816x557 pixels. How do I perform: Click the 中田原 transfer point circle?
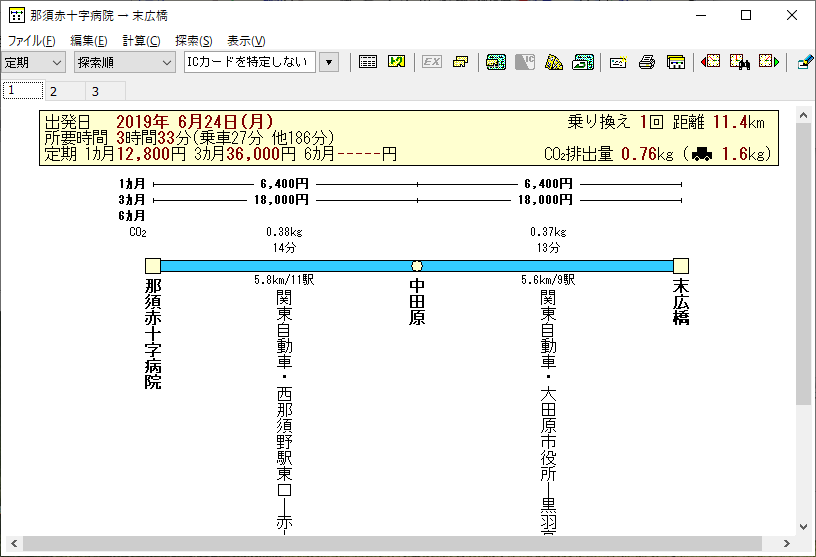tap(417, 266)
